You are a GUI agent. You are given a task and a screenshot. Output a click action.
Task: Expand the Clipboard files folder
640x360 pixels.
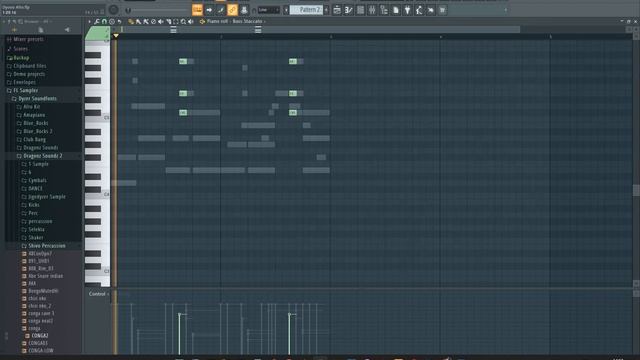click(29, 66)
